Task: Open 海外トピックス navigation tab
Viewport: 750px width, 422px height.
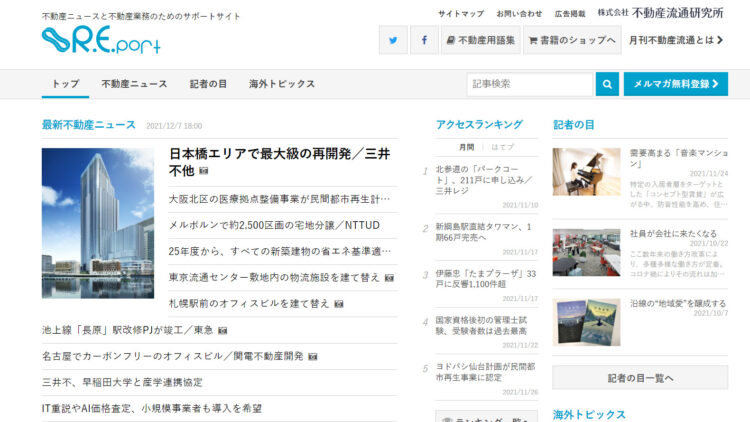Action: [282, 84]
